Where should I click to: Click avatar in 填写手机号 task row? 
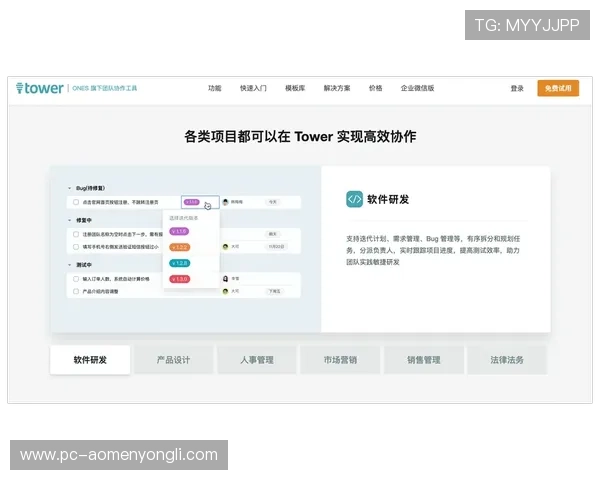225,247
